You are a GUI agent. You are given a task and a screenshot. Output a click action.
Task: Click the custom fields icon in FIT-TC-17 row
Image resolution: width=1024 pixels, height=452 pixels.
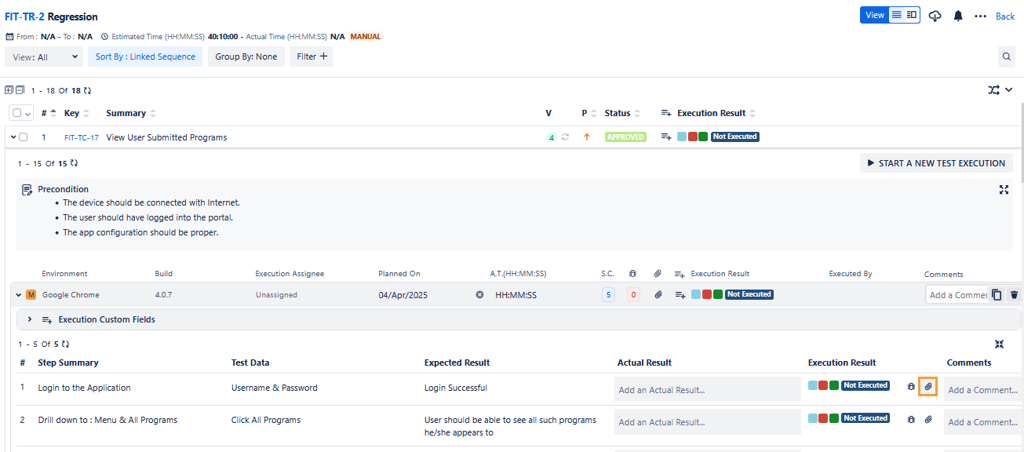coord(666,137)
